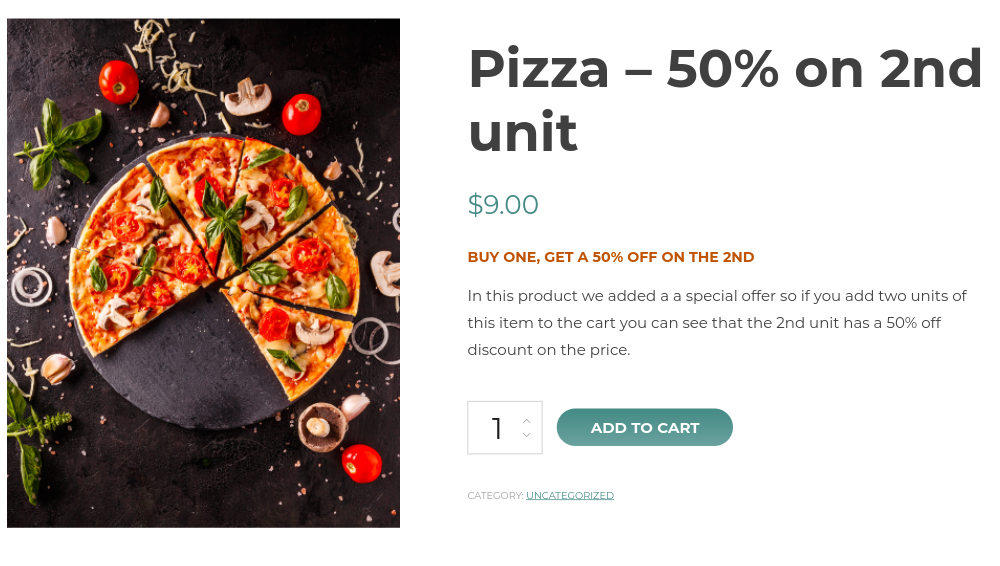Click the "Category:" label text
The image size is (1000, 566).
pos(495,496)
